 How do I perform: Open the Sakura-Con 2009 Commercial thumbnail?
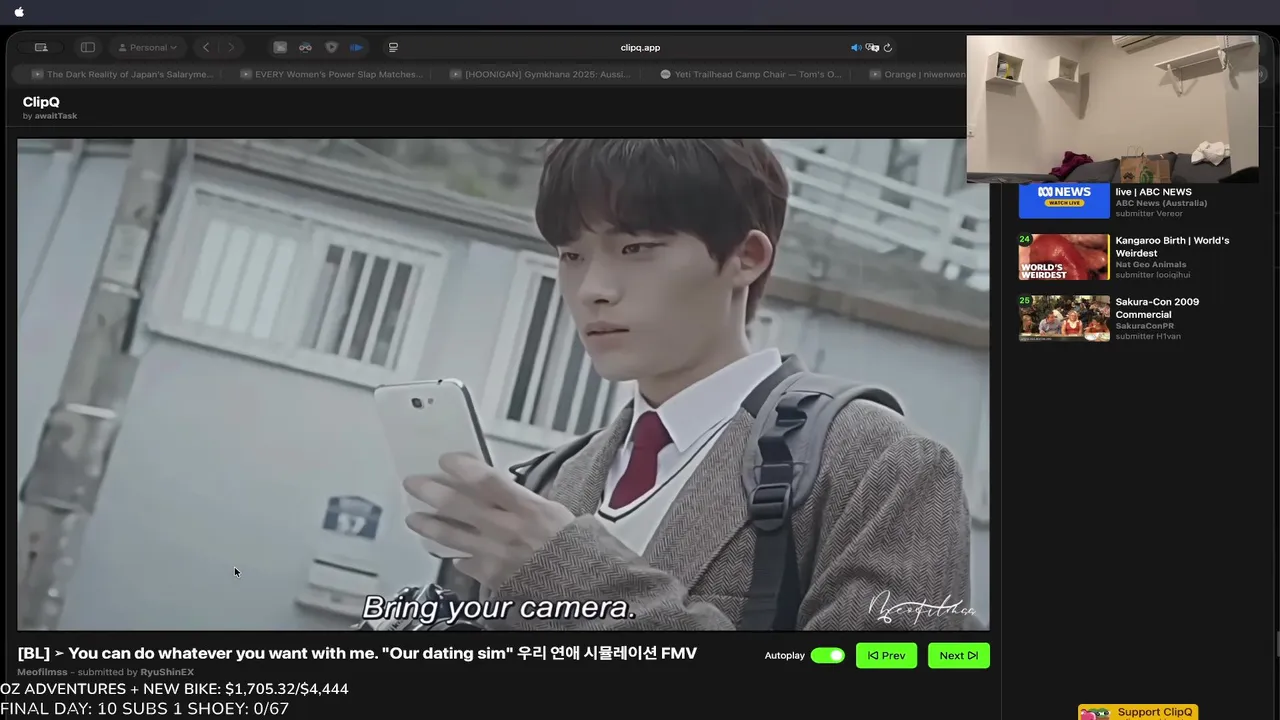1064,318
